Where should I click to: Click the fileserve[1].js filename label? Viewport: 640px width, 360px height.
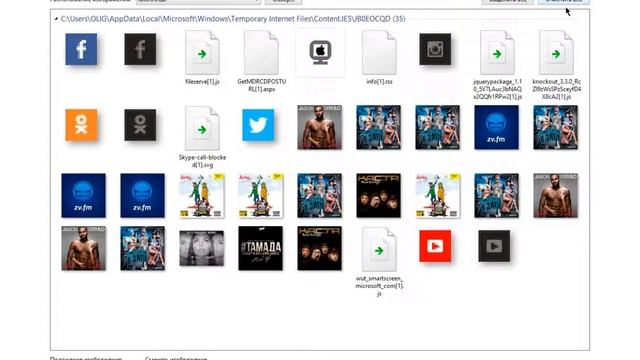tap(202, 82)
